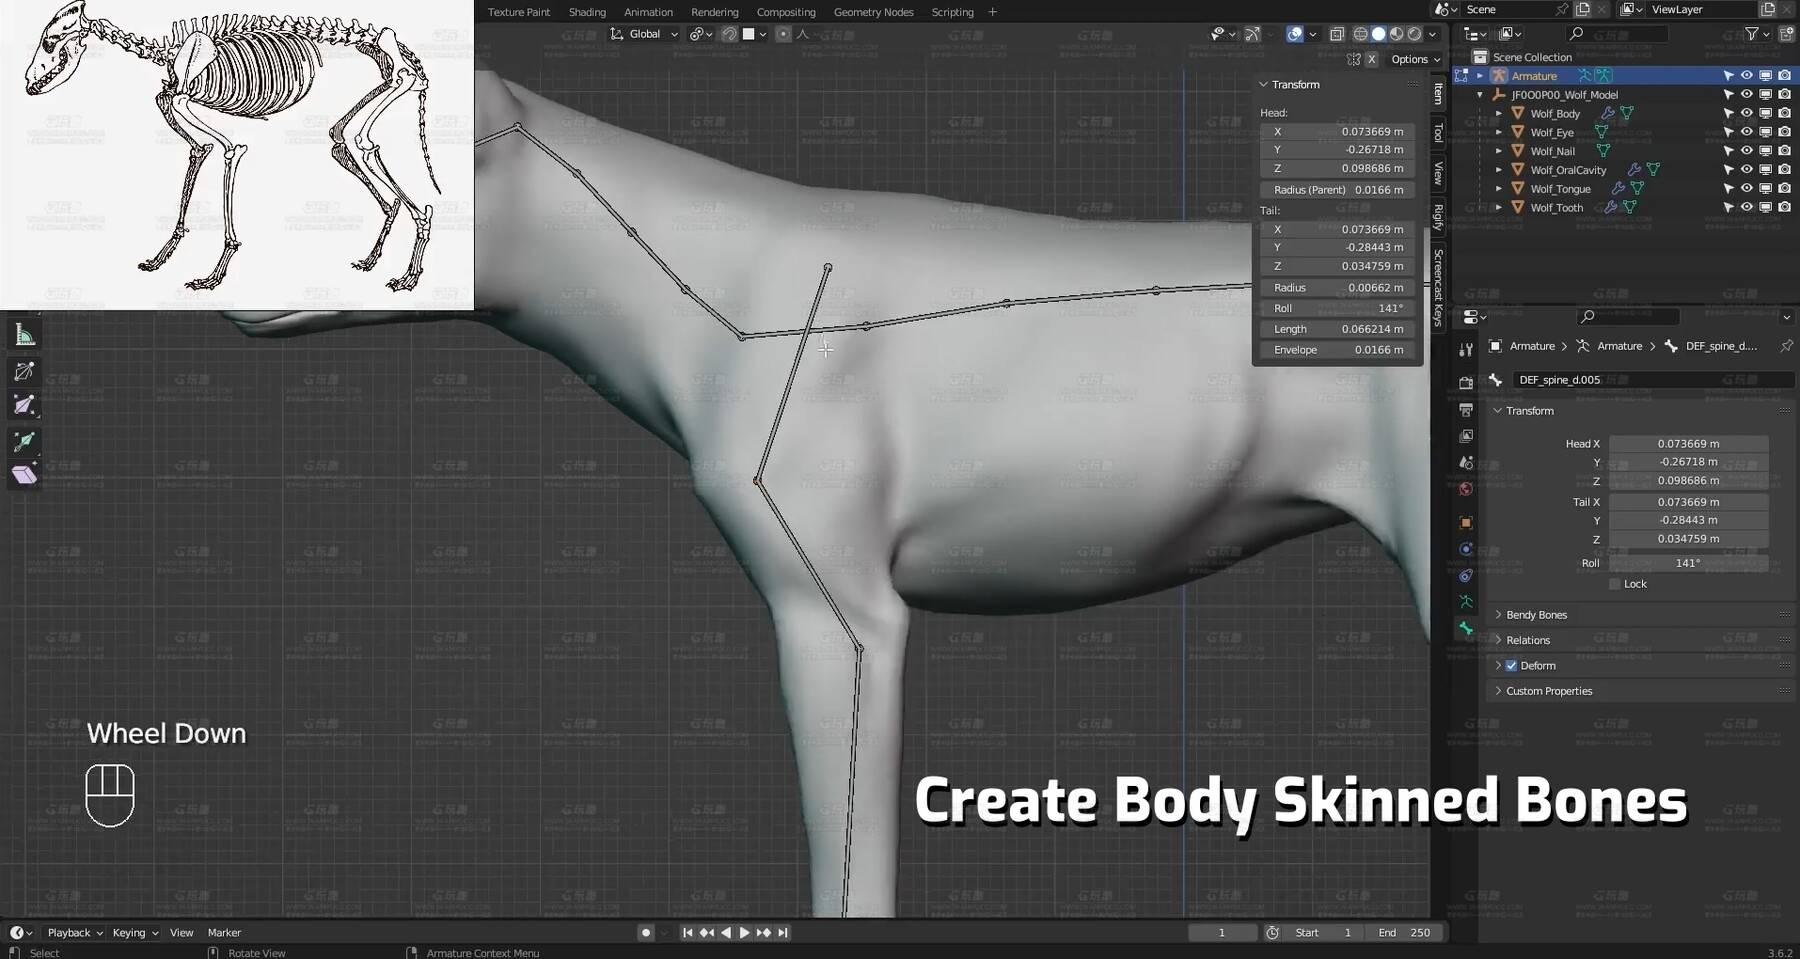Tick the Lock checkbox under Roll

1615,584
